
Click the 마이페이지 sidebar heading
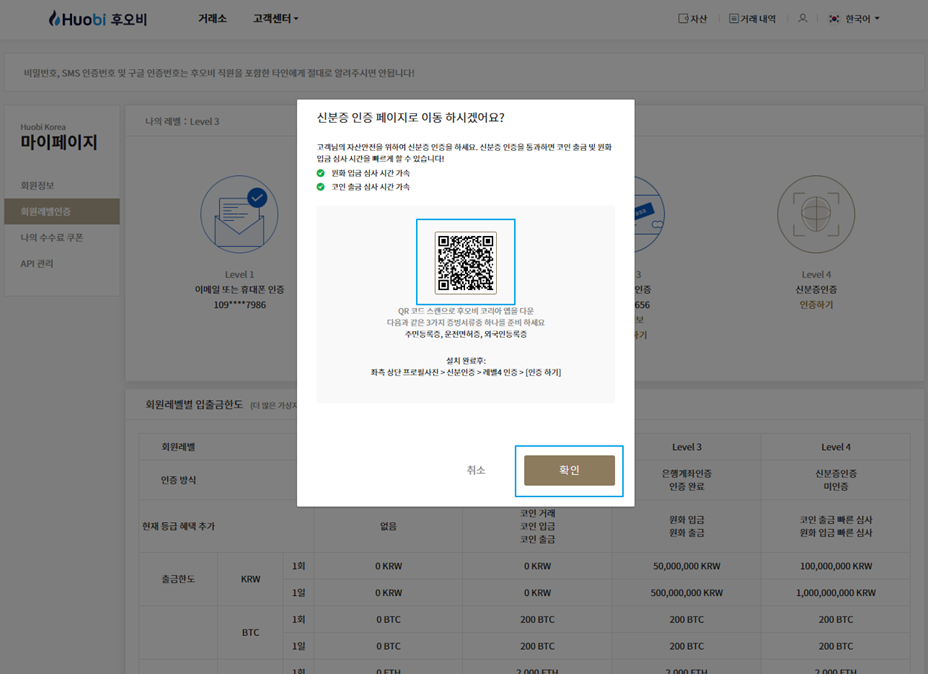click(59, 142)
